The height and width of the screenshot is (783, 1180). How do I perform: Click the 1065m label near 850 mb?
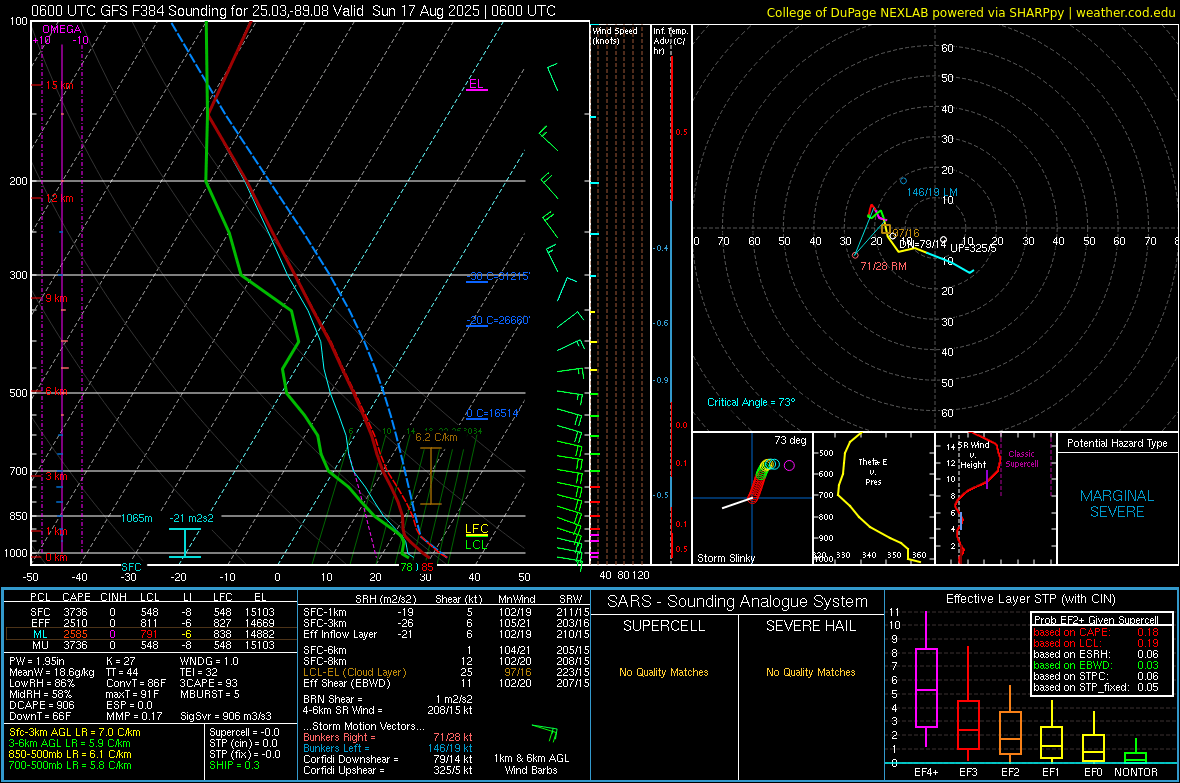tap(137, 518)
